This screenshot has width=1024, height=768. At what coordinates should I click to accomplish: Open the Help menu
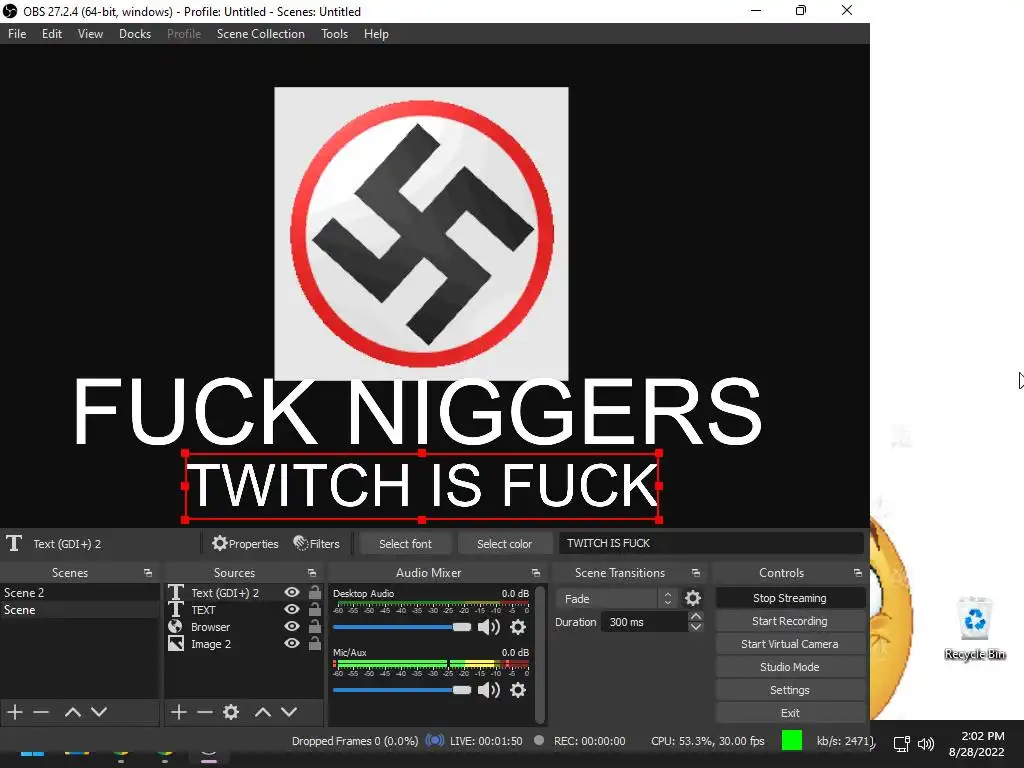(376, 34)
